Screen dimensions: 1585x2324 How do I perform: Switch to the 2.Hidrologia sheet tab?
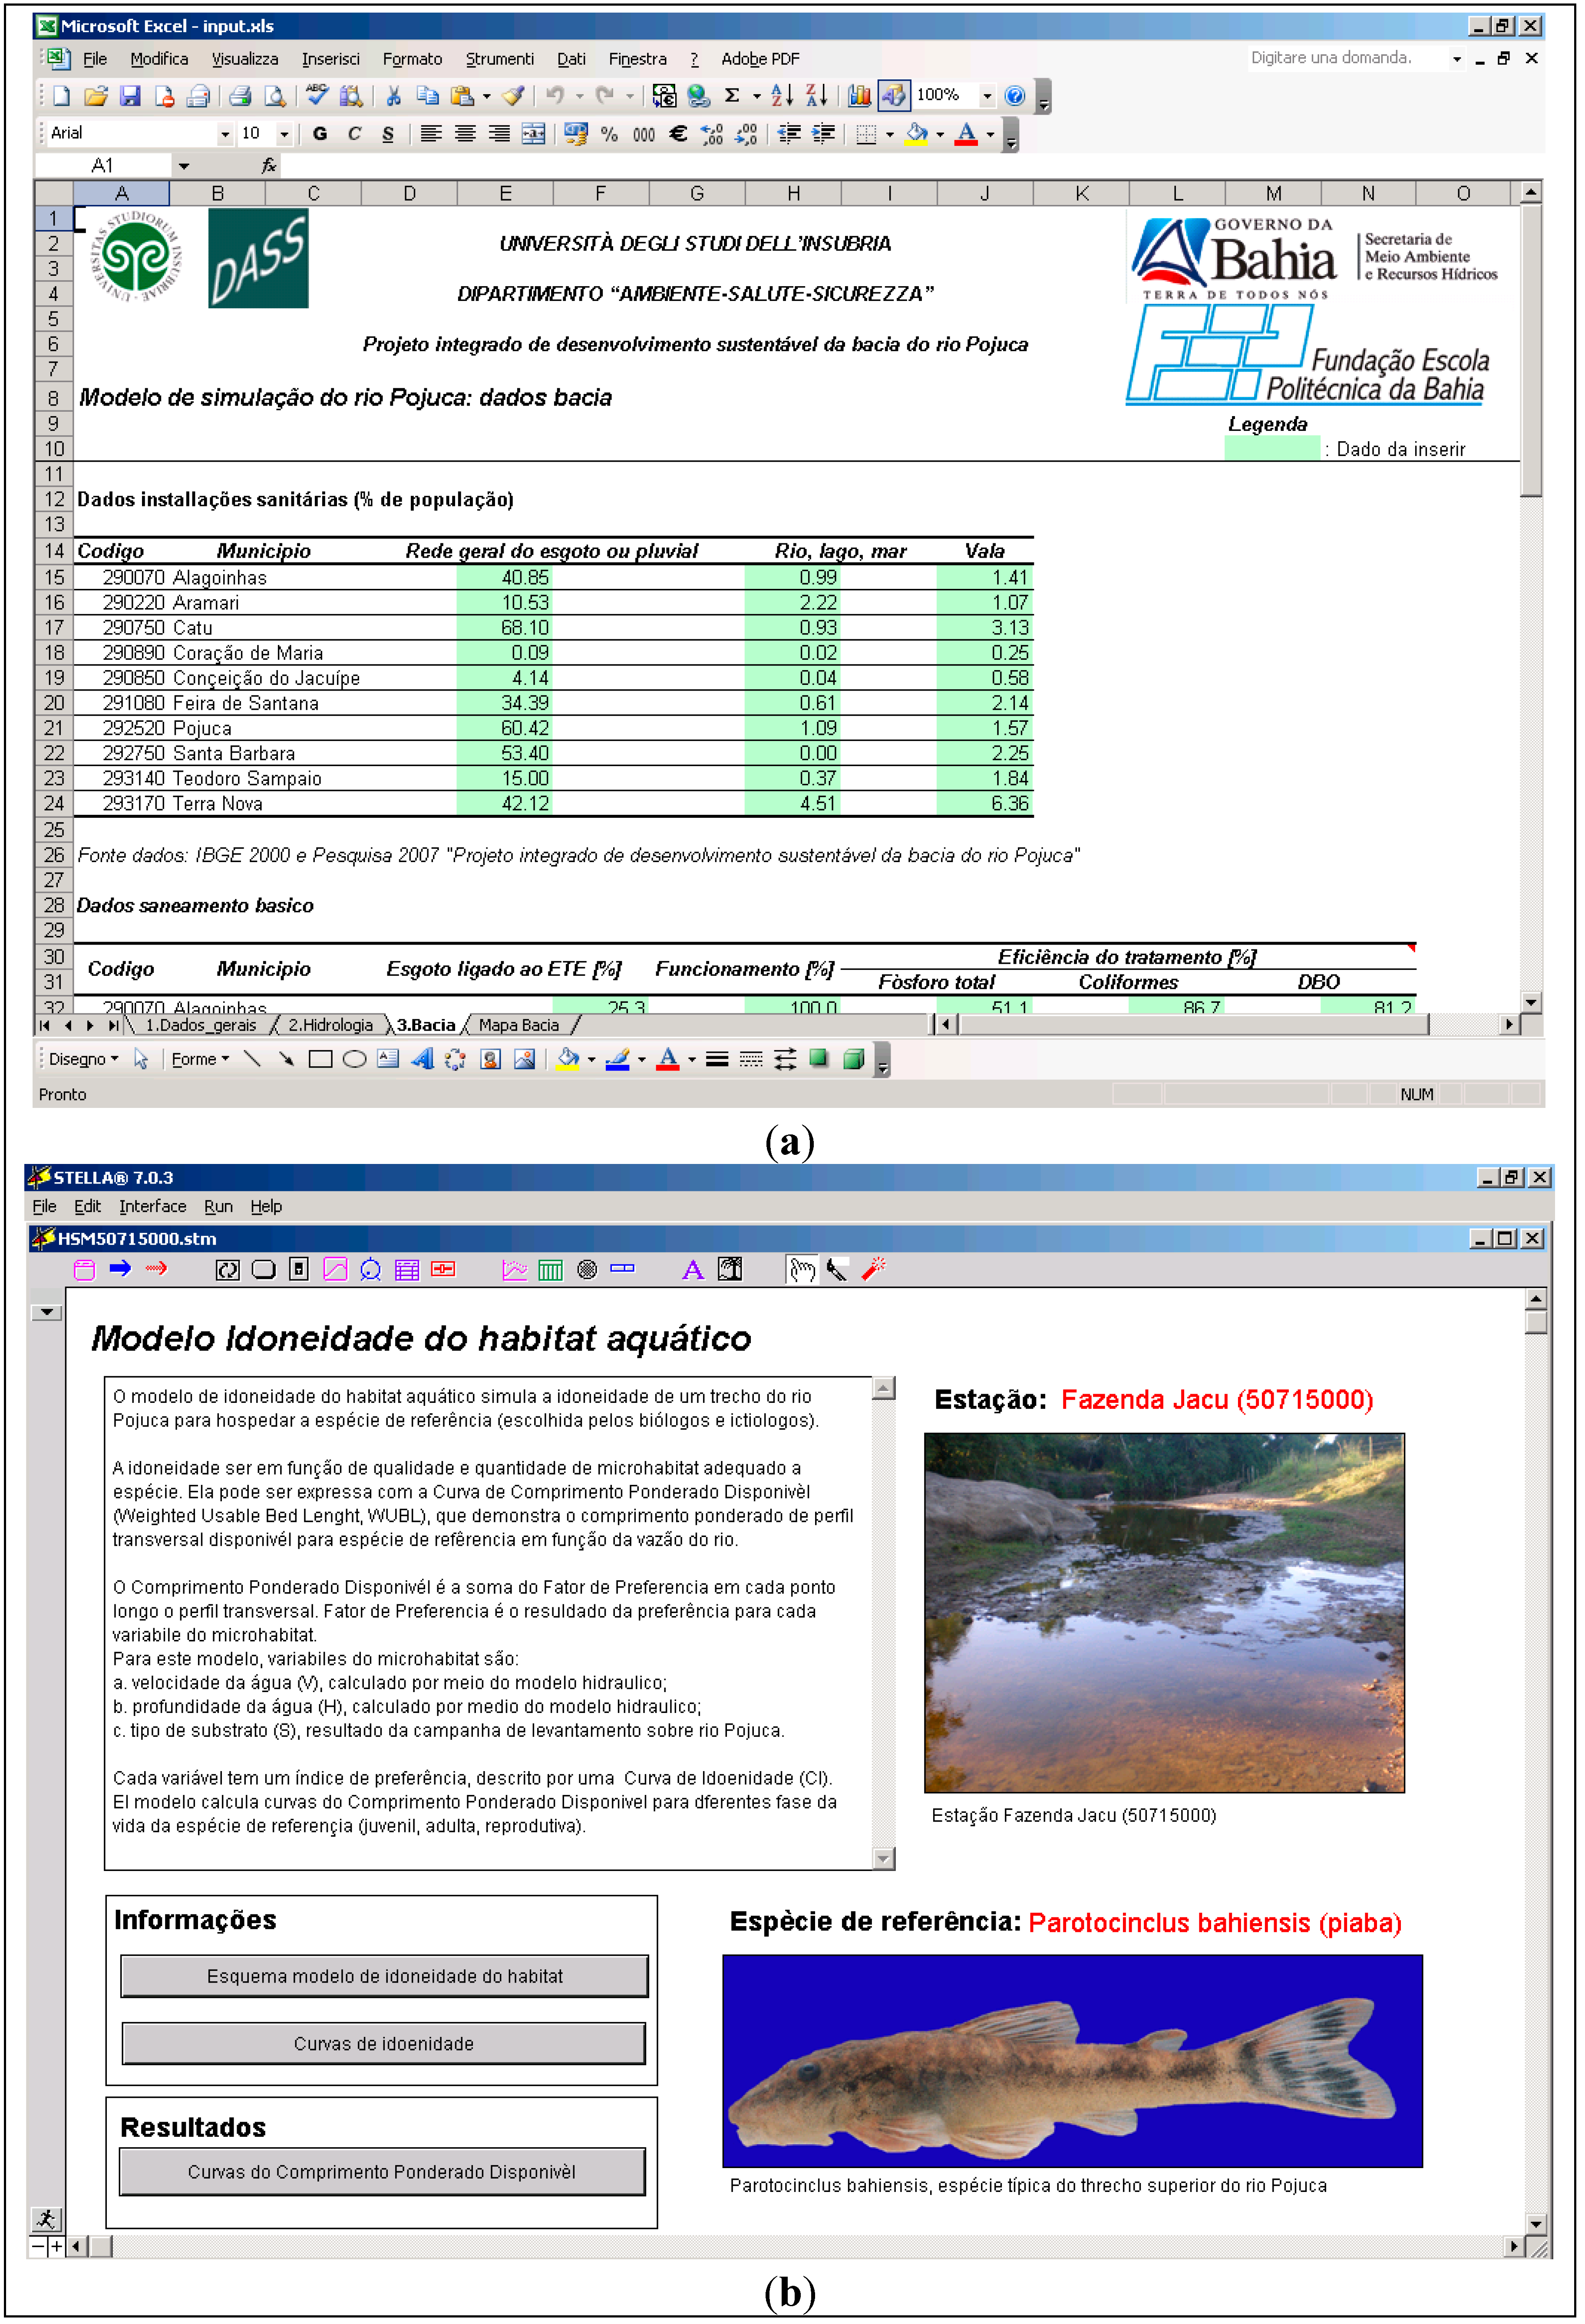330,1025
